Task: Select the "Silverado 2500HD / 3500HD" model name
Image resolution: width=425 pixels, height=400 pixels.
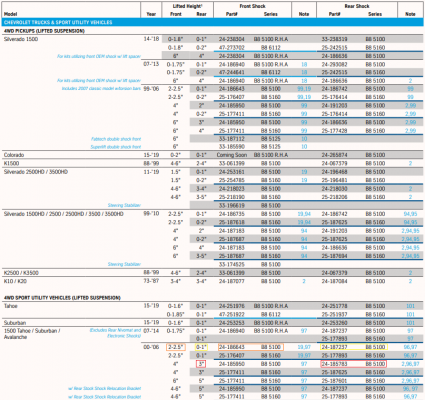Action: [36, 172]
